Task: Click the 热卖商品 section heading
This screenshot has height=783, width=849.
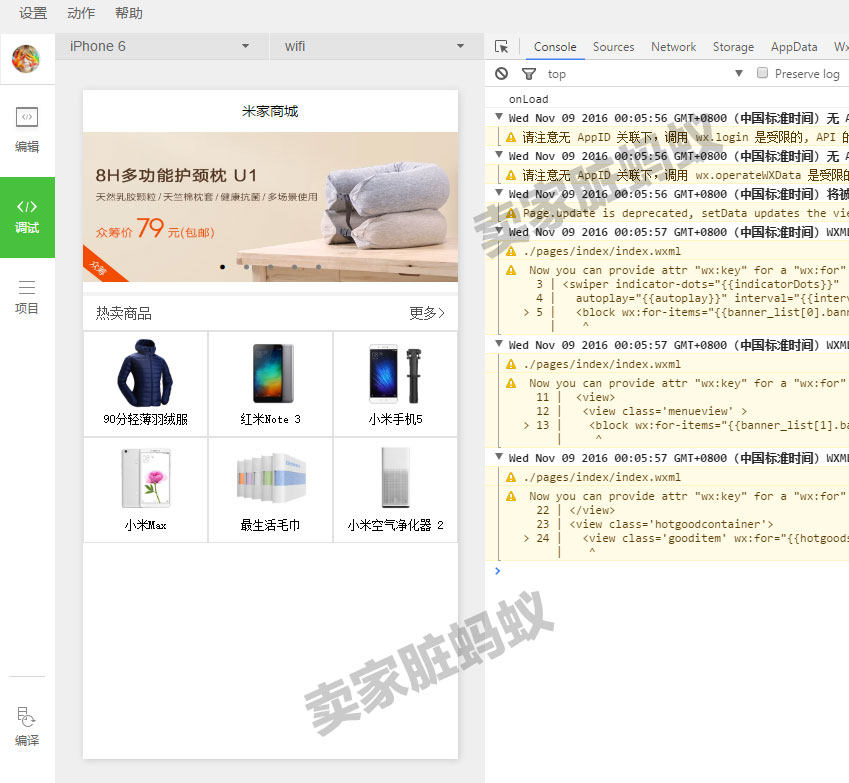Action: click(x=123, y=313)
